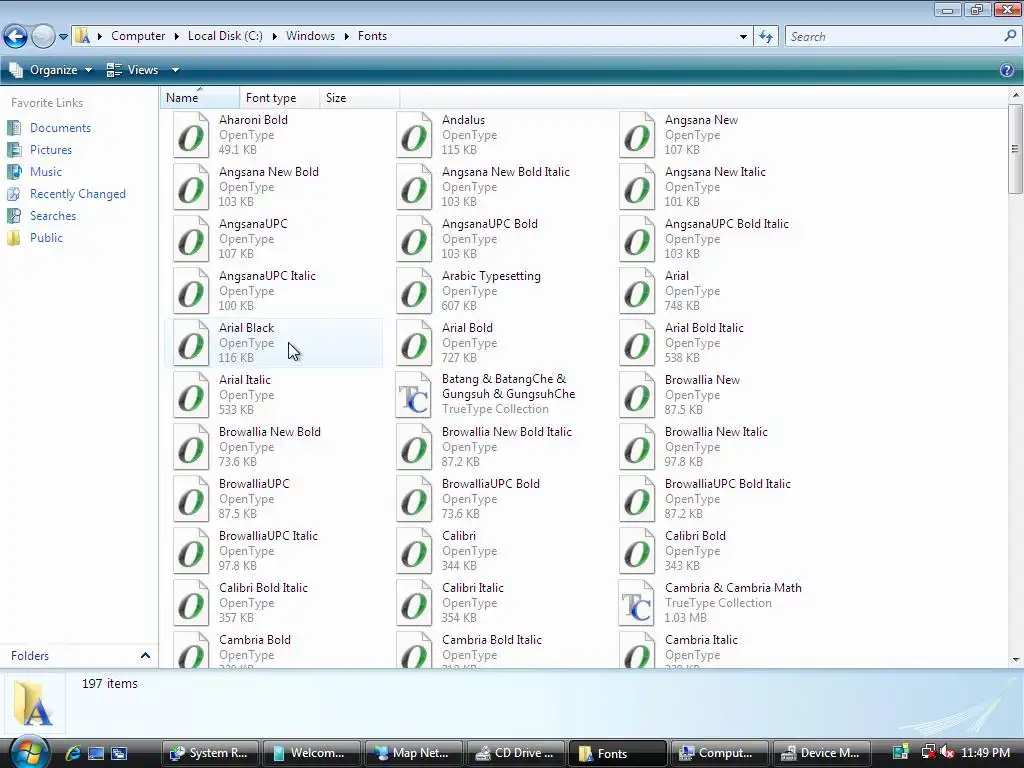Open the Help question mark icon

point(1006,70)
